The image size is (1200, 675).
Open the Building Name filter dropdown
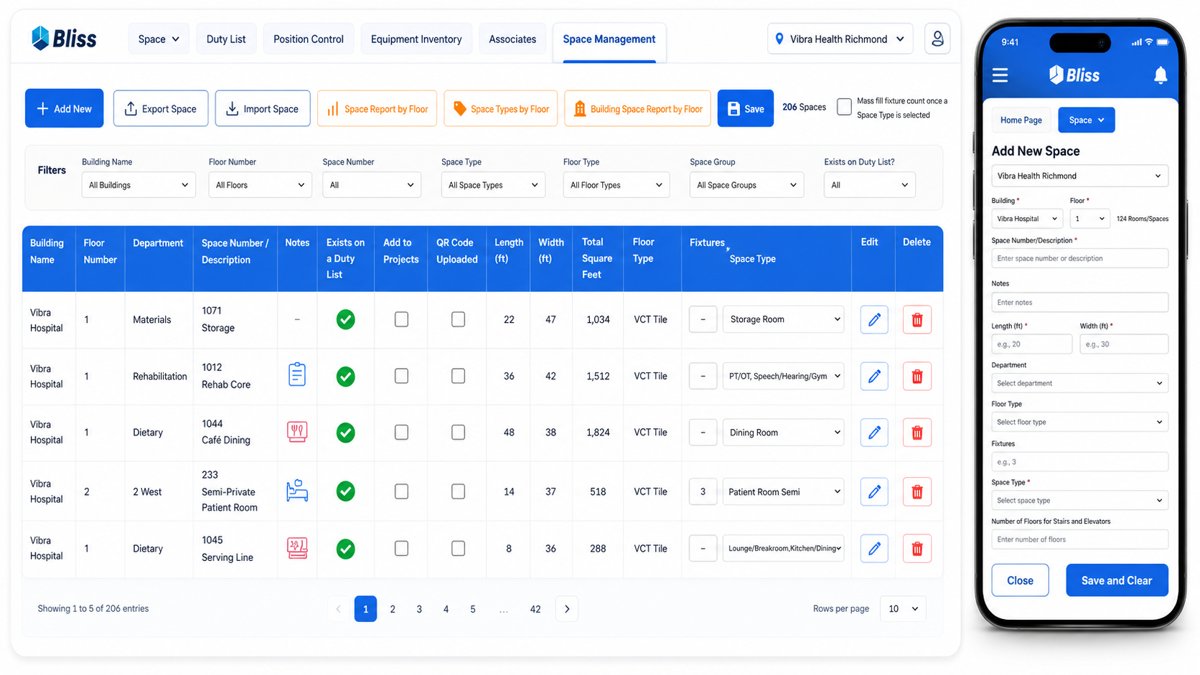pyautogui.click(x=139, y=185)
